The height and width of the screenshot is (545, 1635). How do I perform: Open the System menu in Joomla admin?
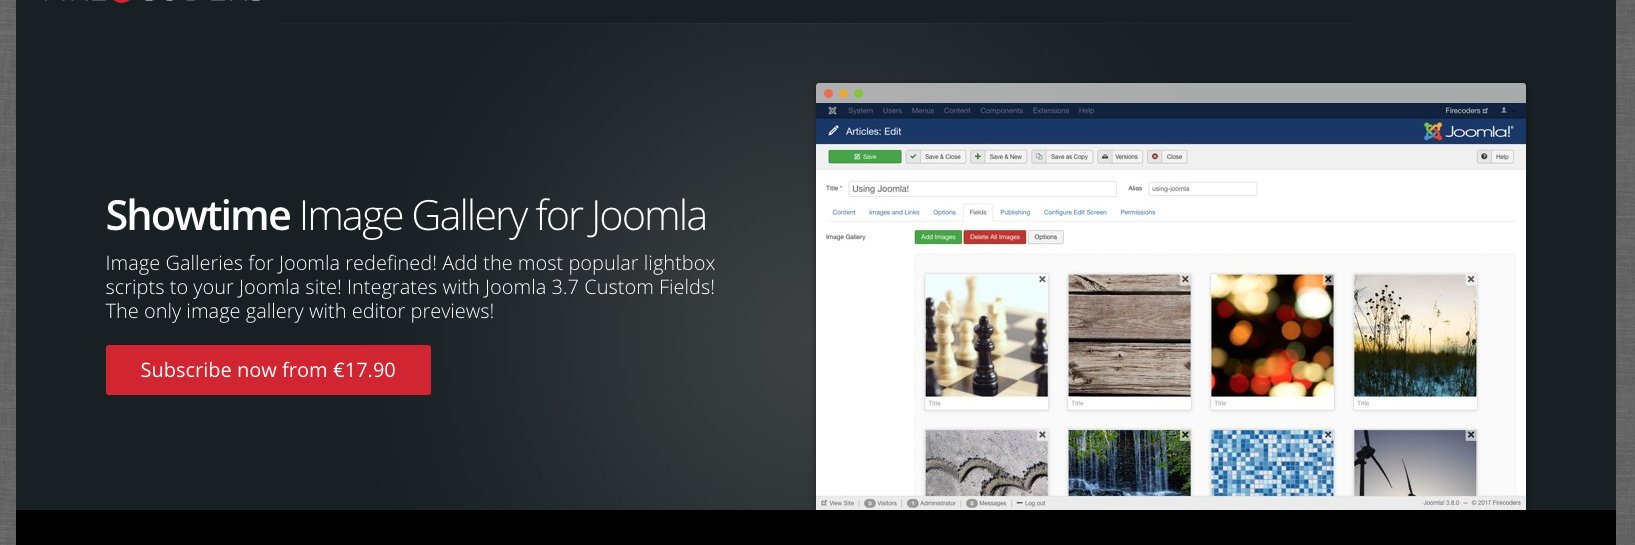[860, 111]
